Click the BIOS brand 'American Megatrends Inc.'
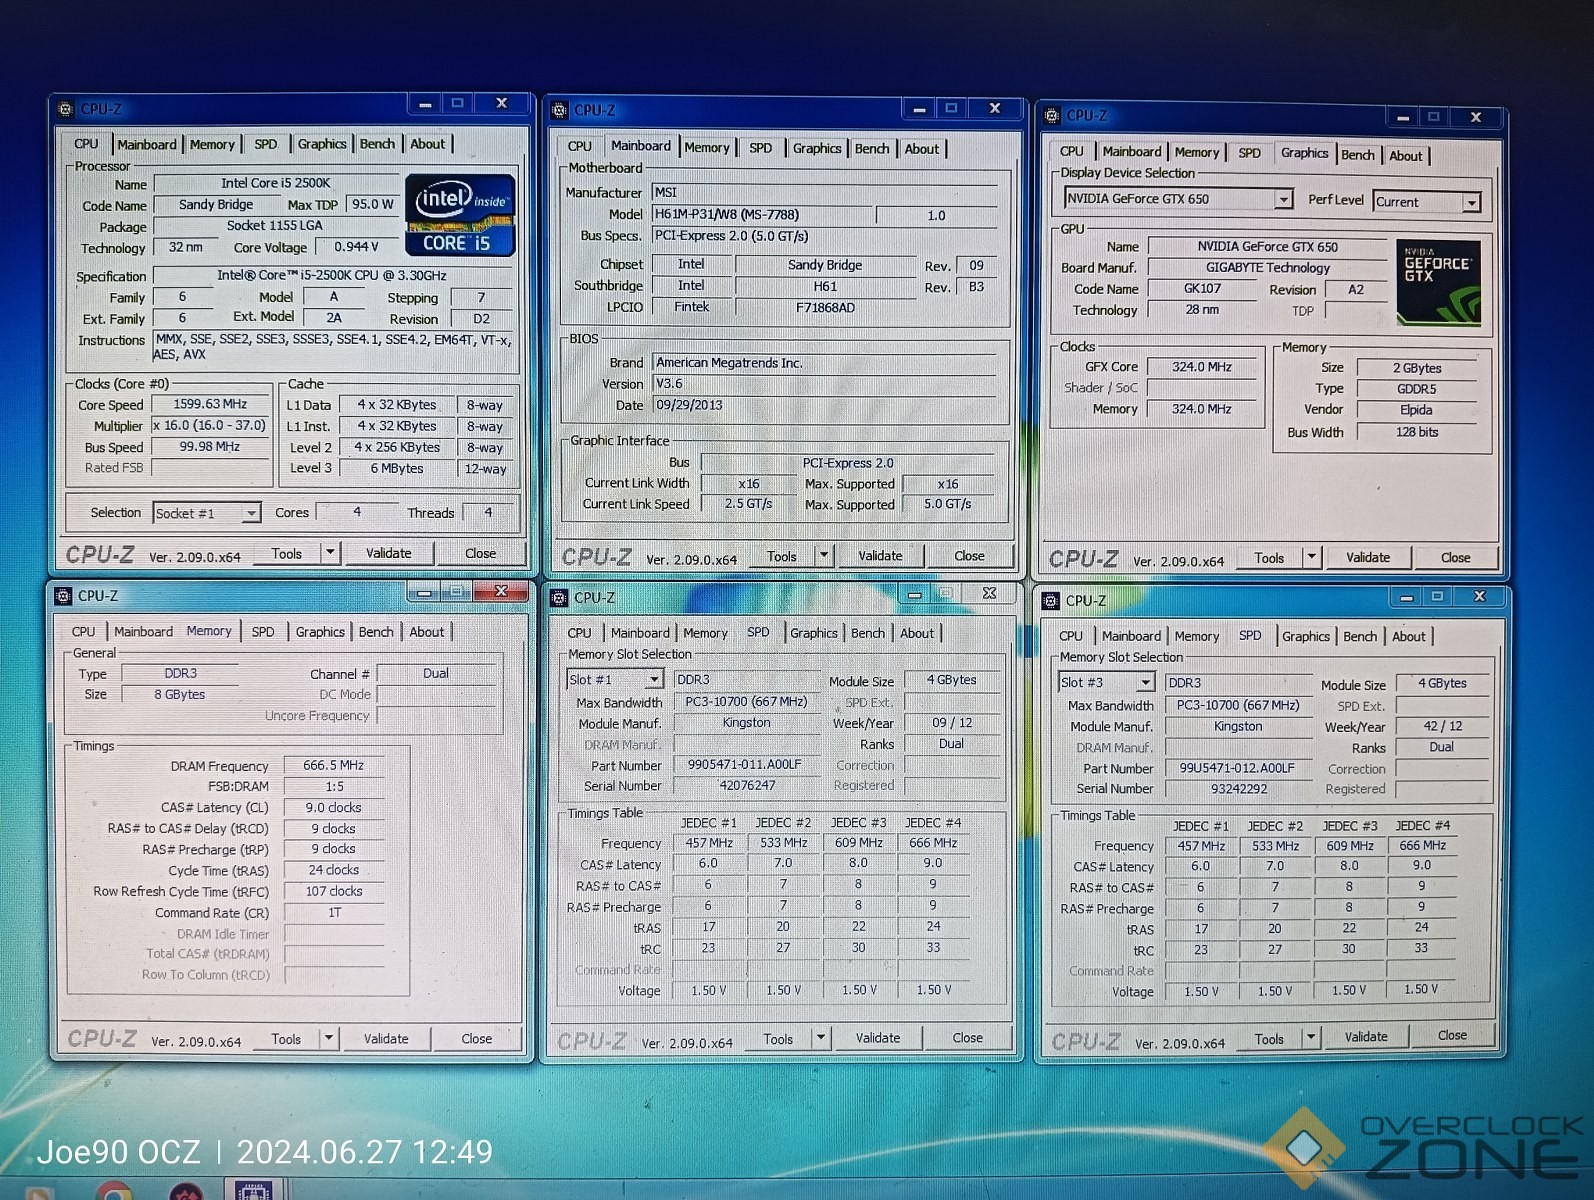The height and width of the screenshot is (1200, 1594). pos(824,363)
